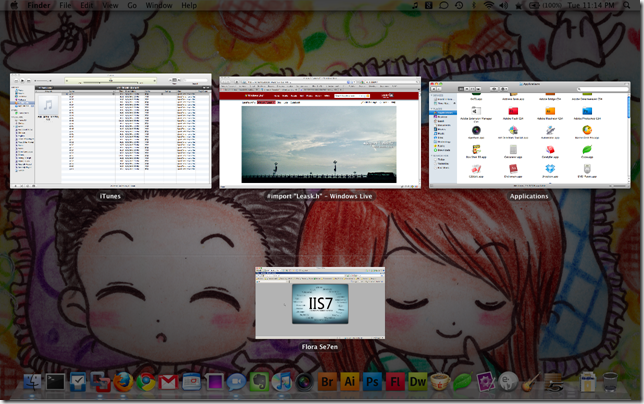Launch Adobe Illustrator (Ai) from the Dock

350,382
